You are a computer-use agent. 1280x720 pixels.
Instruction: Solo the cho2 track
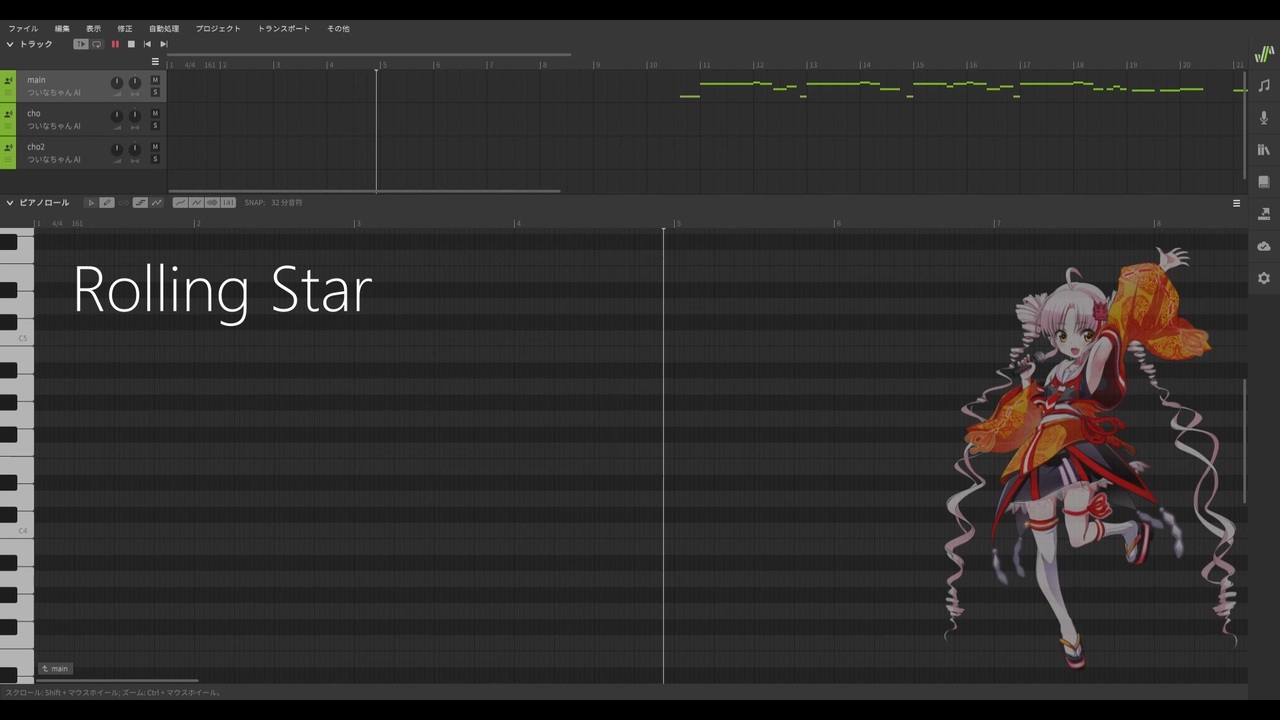pyautogui.click(x=155, y=159)
